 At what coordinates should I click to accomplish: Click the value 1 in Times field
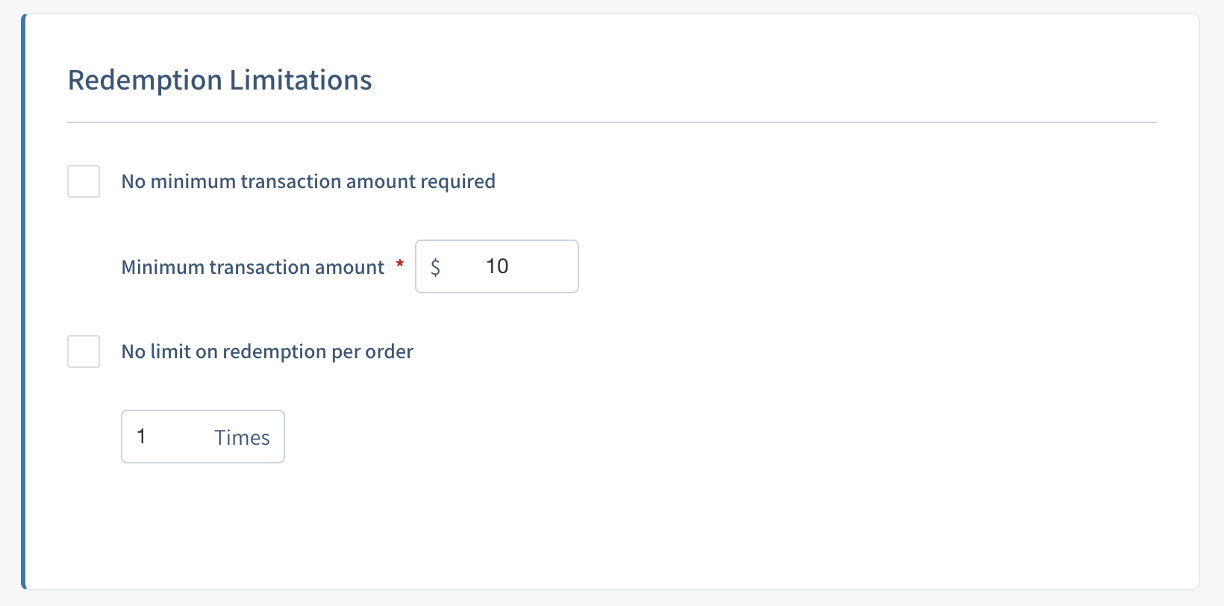[x=141, y=437]
